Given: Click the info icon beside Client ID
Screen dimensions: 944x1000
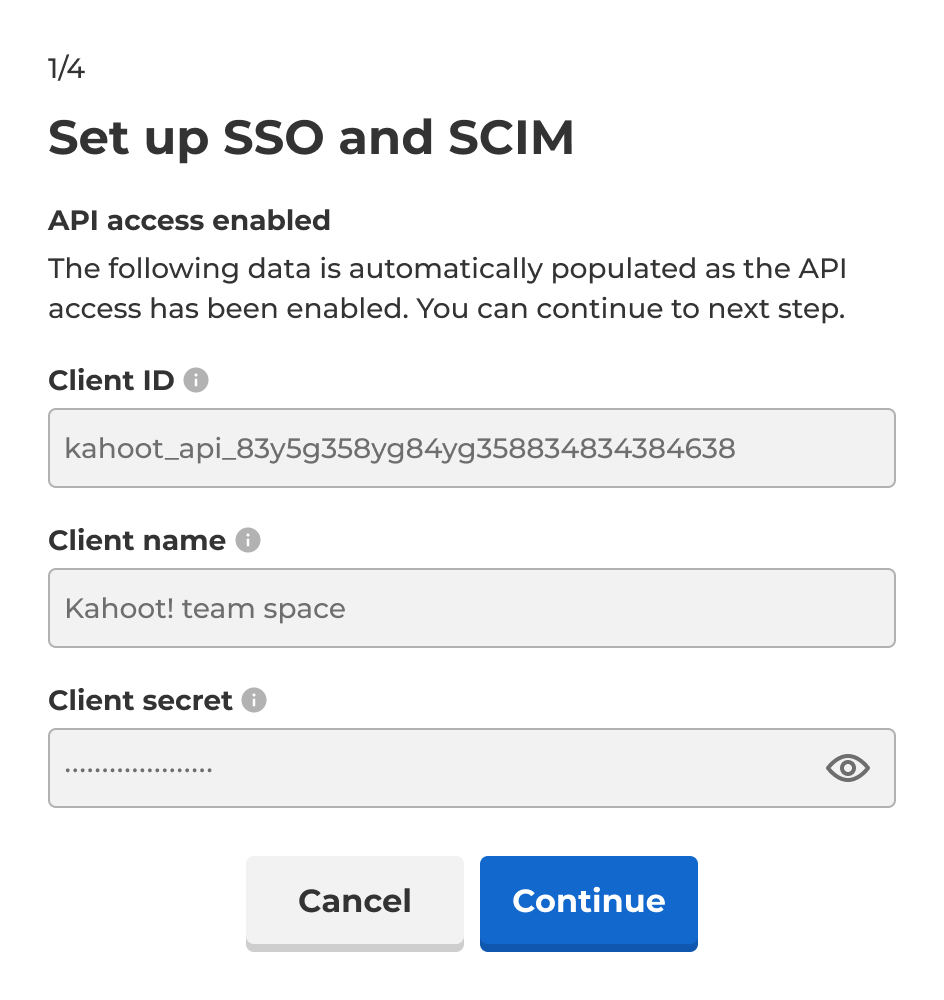Looking at the screenshot, I should tap(196, 380).
